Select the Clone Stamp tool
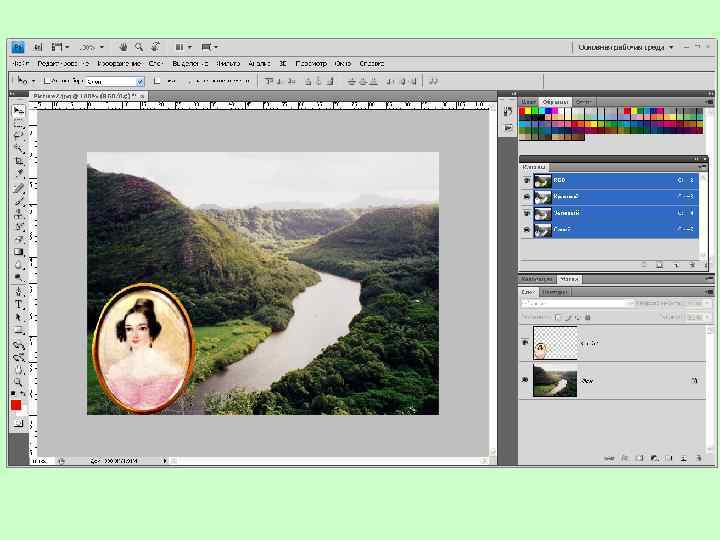The height and width of the screenshot is (540, 720). click(x=18, y=214)
